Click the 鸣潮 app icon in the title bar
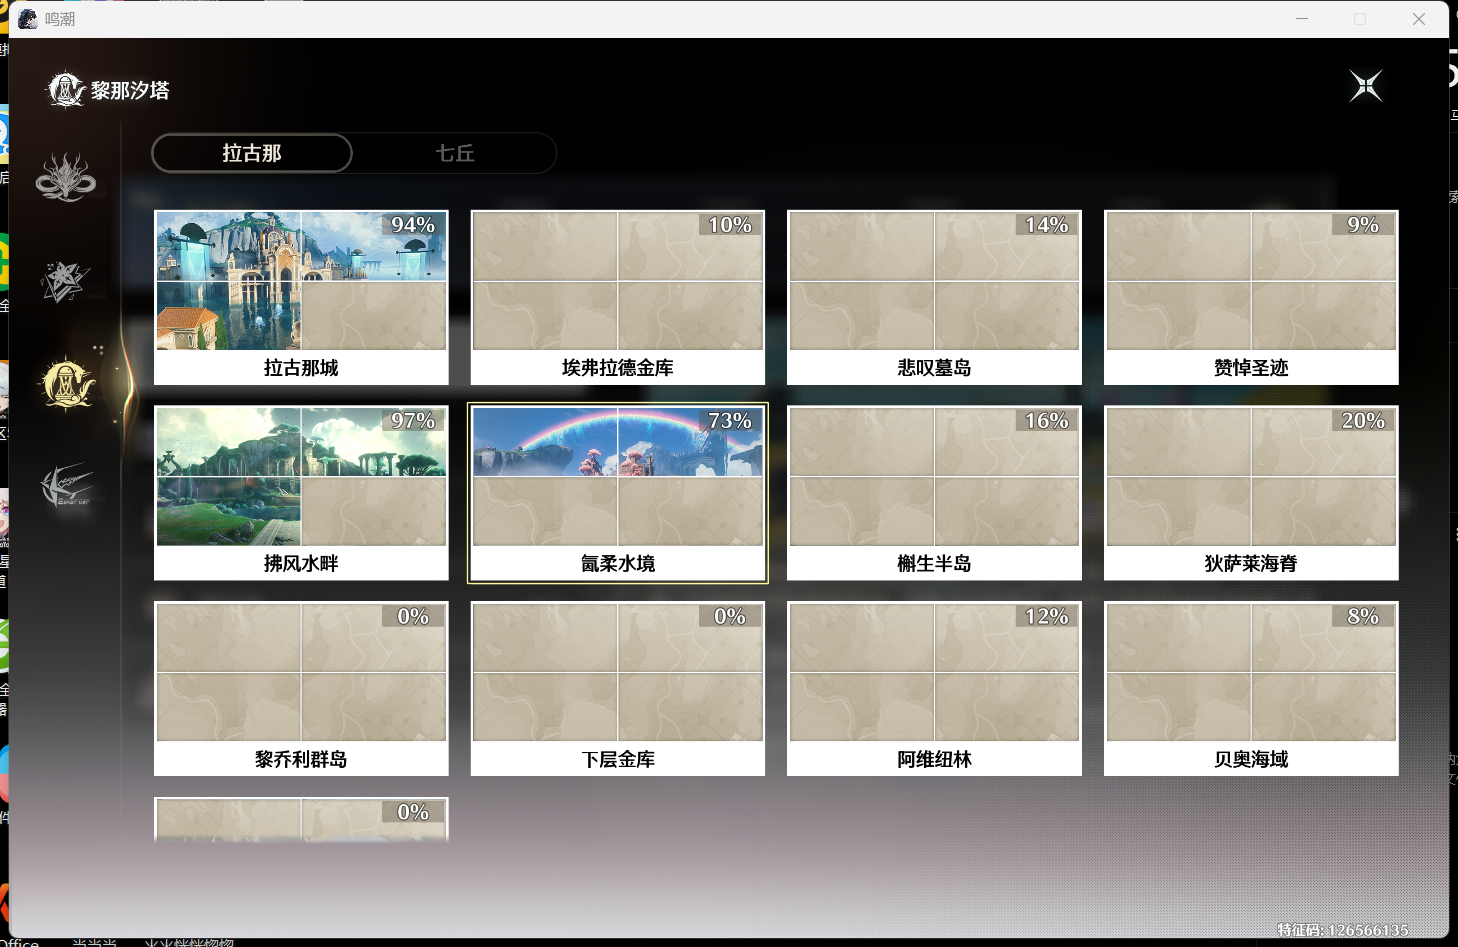 pos(28,19)
